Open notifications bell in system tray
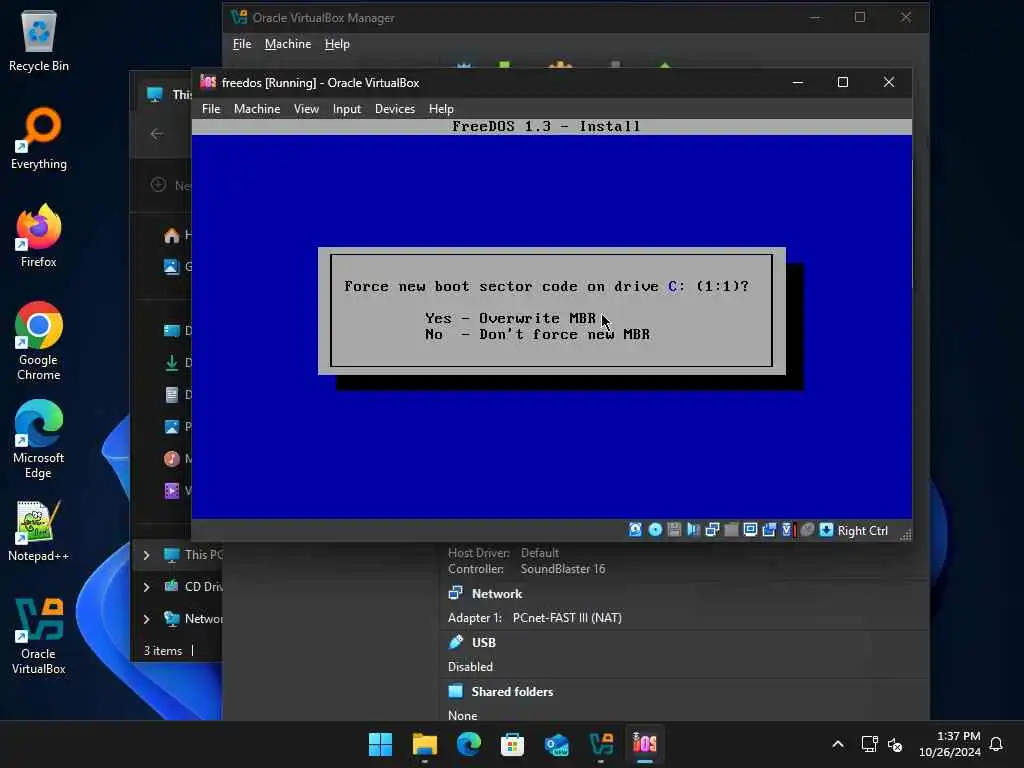Image resolution: width=1024 pixels, height=768 pixels. tap(996, 744)
